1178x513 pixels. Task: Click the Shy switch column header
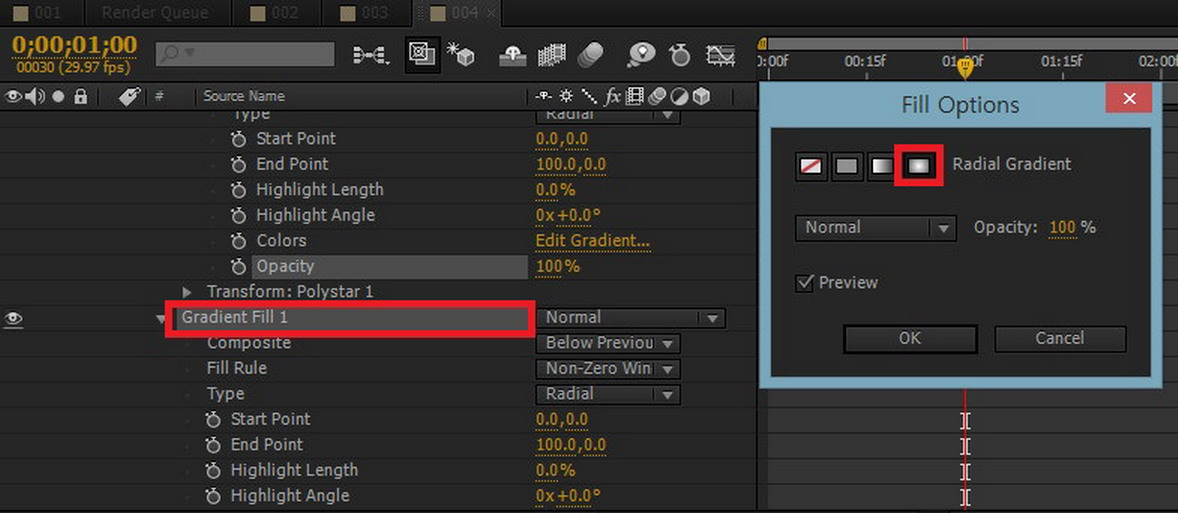click(x=543, y=96)
